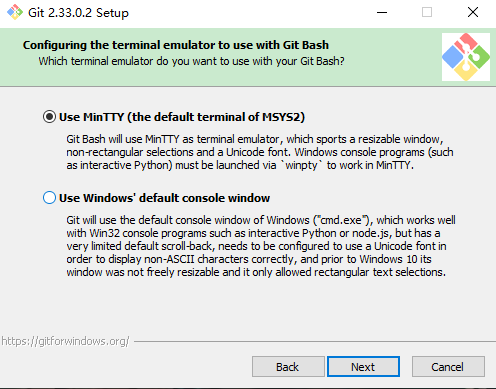Cancel the Git installation
The height and width of the screenshot is (389, 496).
tap(448, 367)
